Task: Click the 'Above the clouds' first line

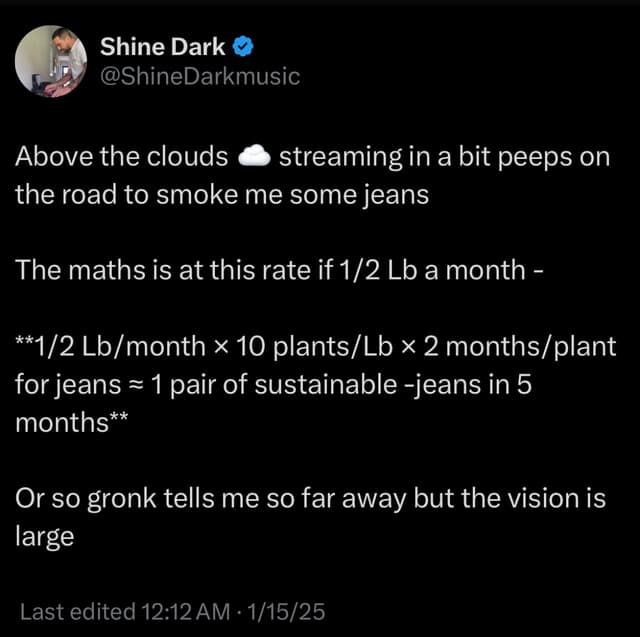Action: click(x=313, y=157)
